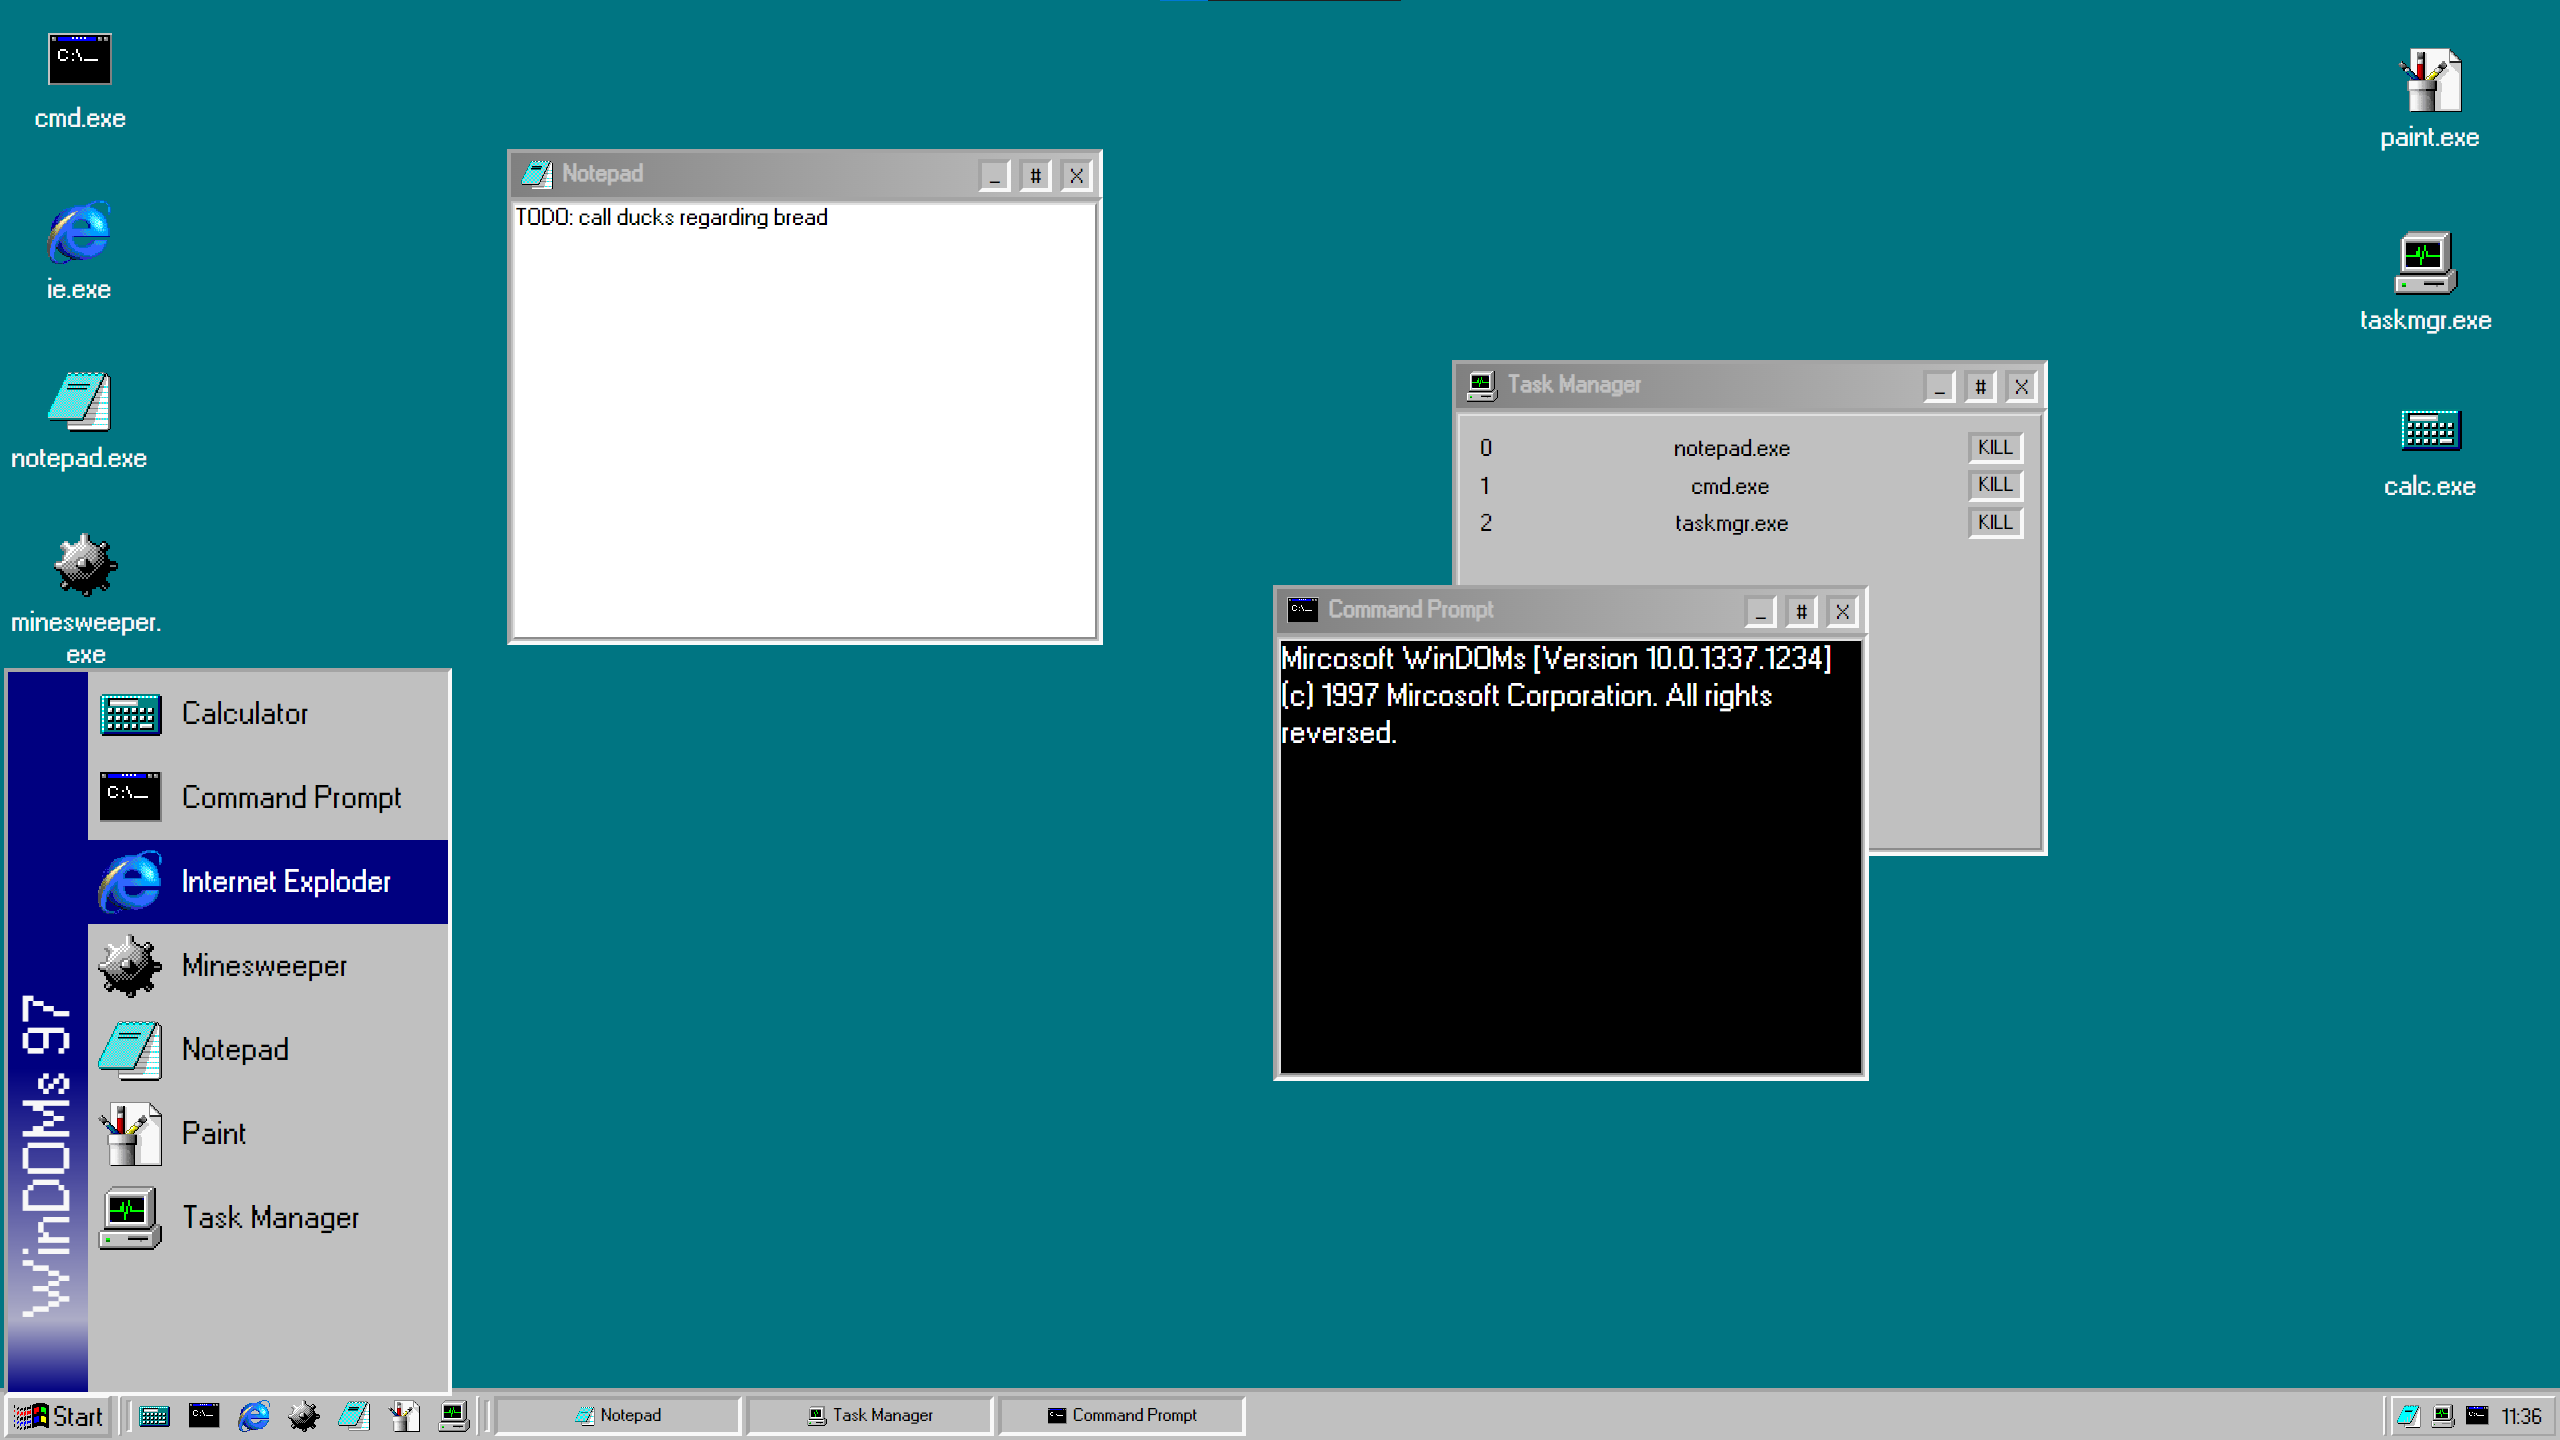Click Notepad icon in system tray
This screenshot has width=2560, height=1440.
tap(2408, 1416)
